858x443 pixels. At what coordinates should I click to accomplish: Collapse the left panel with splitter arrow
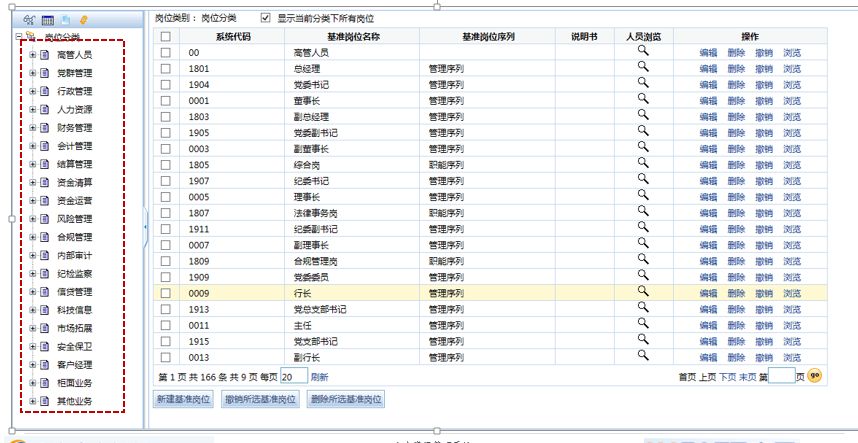point(145,226)
